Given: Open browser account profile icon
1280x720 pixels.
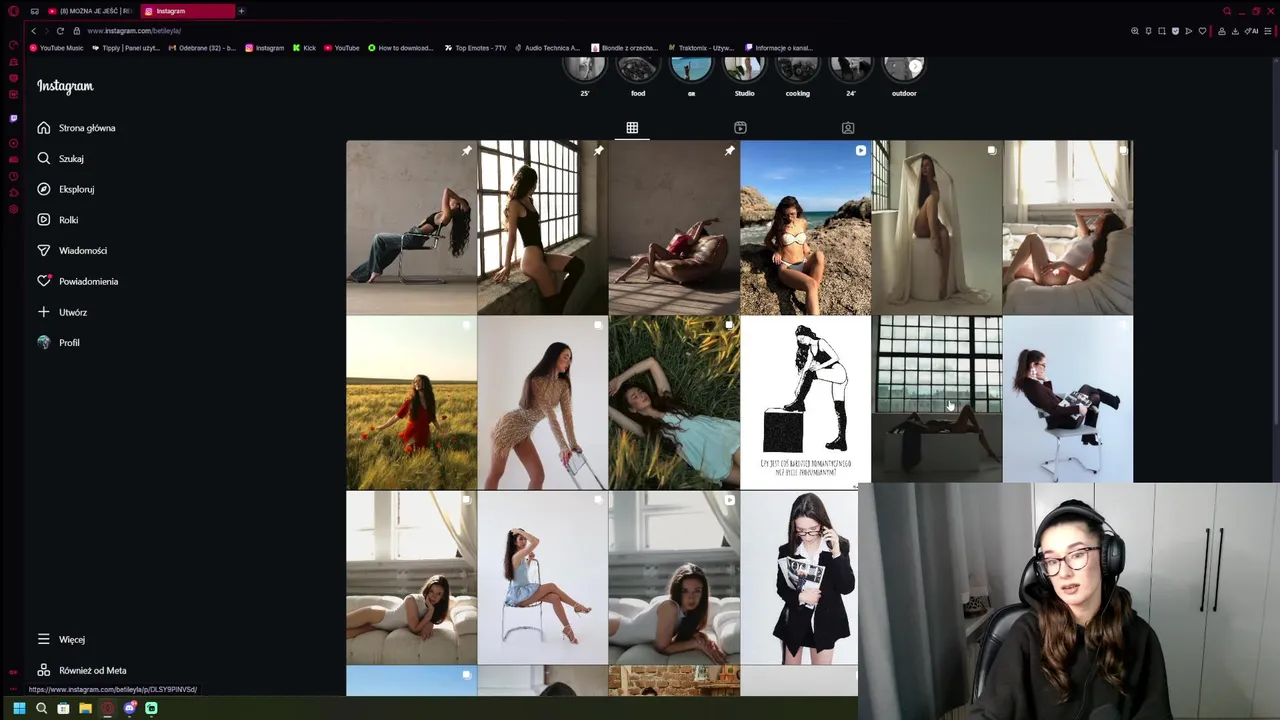Looking at the screenshot, I should click(1222, 31).
